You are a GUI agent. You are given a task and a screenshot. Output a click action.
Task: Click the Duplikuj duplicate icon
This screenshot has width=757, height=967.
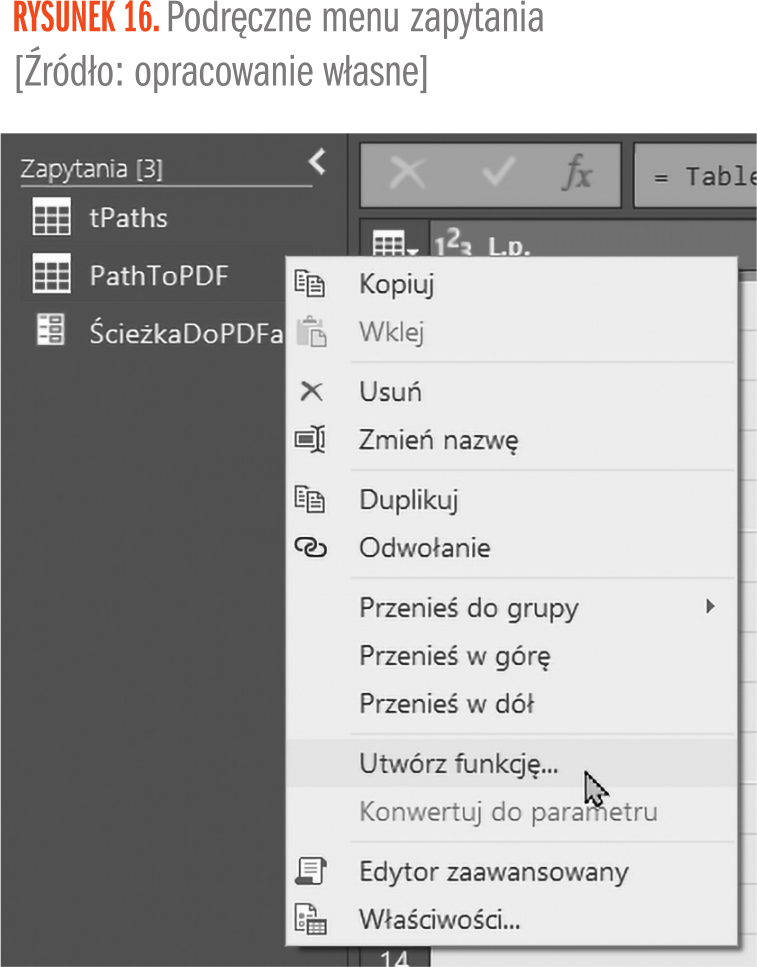tap(310, 499)
